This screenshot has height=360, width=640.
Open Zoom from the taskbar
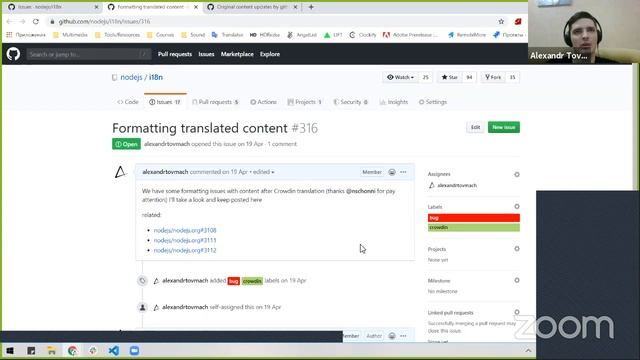click(134, 351)
